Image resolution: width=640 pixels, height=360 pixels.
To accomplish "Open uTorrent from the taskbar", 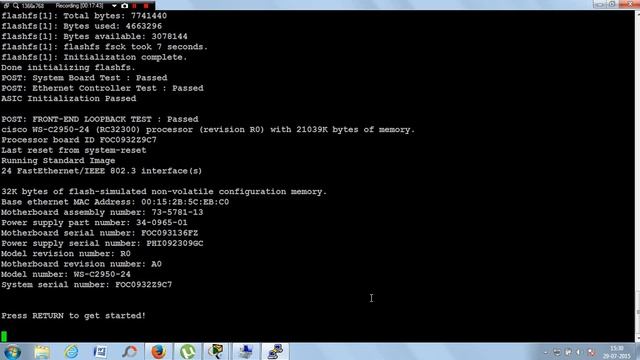I will (188, 351).
